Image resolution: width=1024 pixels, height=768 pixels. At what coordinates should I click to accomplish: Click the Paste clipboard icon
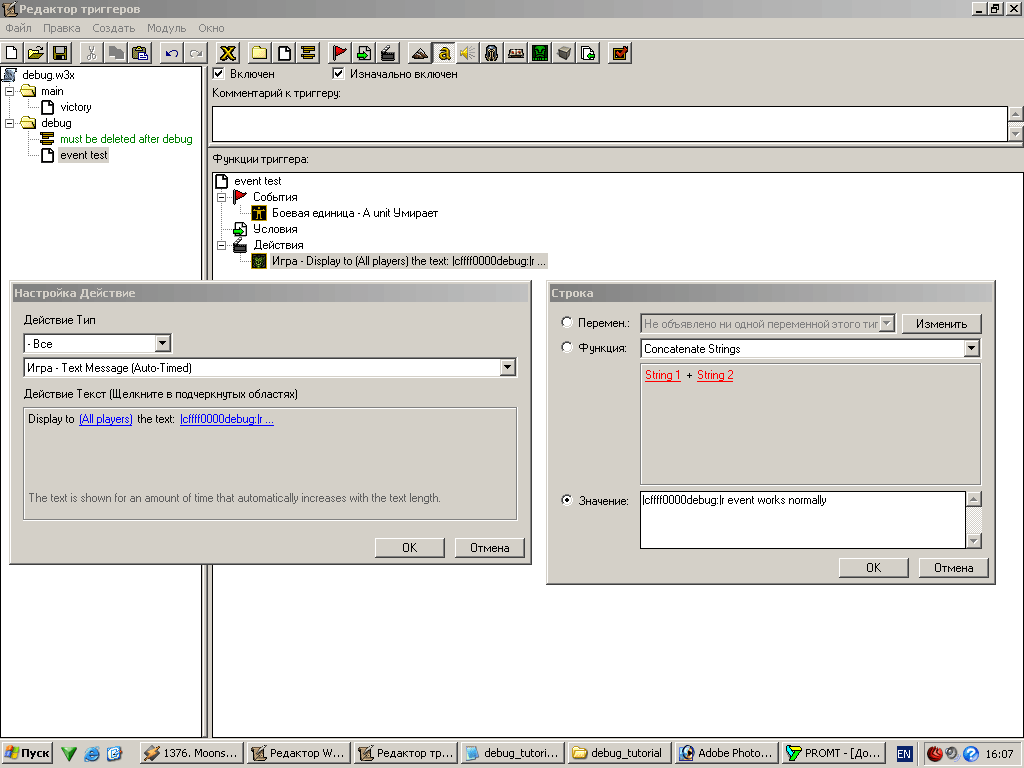pyautogui.click(x=140, y=53)
